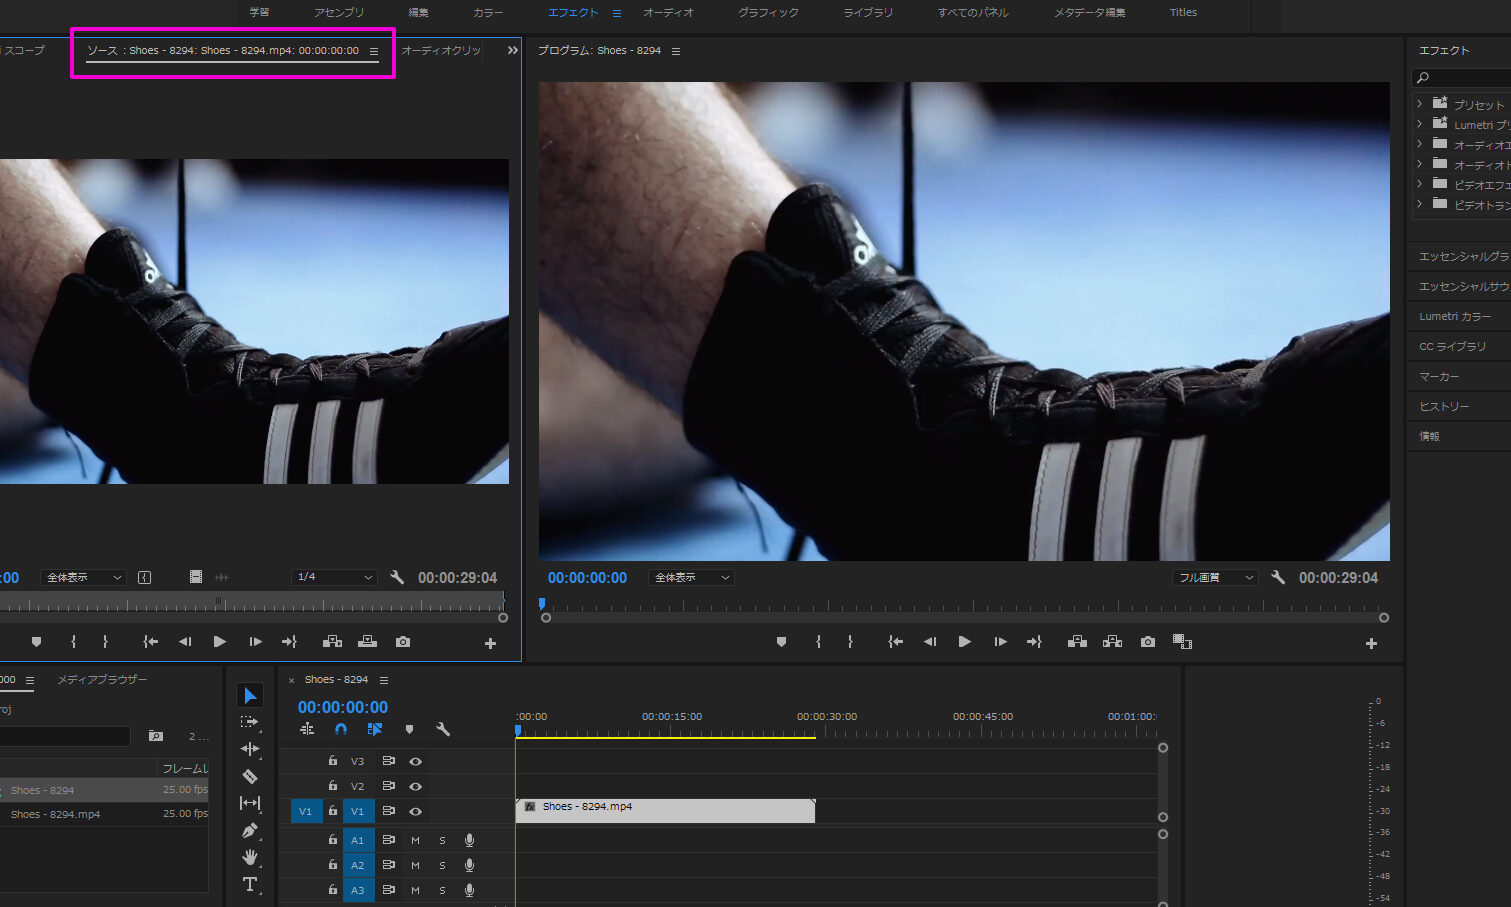Switch to the カラー workspace
The width and height of the screenshot is (1511, 907).
(488, 12)
